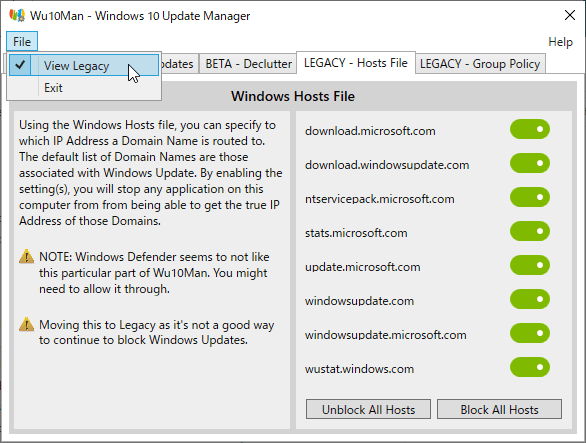The height and width of the screenshot is (443, 586).
Task: Click wustat.windows.com host label
Action: tap(359, 369)
